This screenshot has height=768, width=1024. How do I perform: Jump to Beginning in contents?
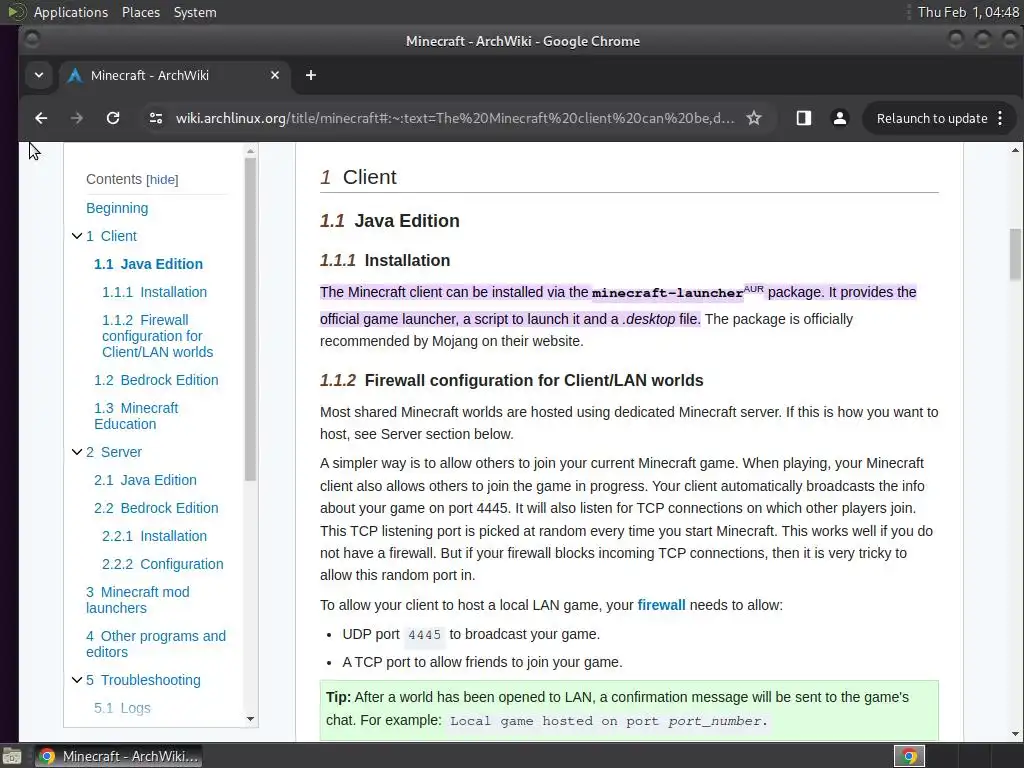pos(117,208)
